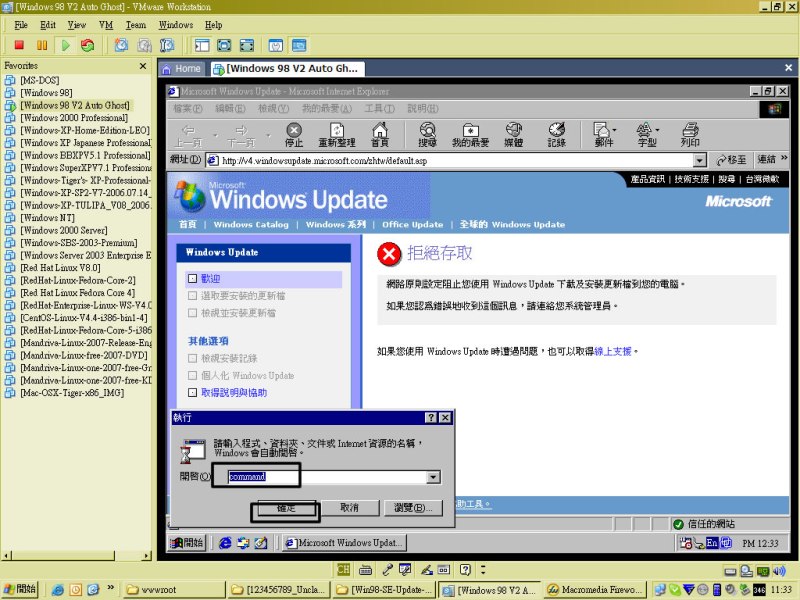Click the Windows Catalog nav link

251,224
